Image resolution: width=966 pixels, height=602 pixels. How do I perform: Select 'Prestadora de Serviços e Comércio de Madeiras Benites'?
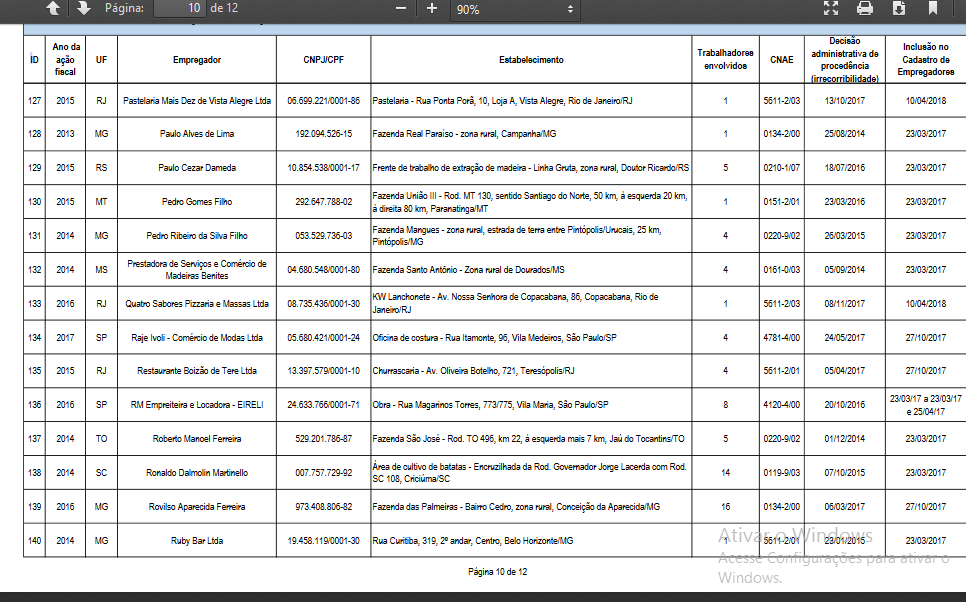coord(197,269)
